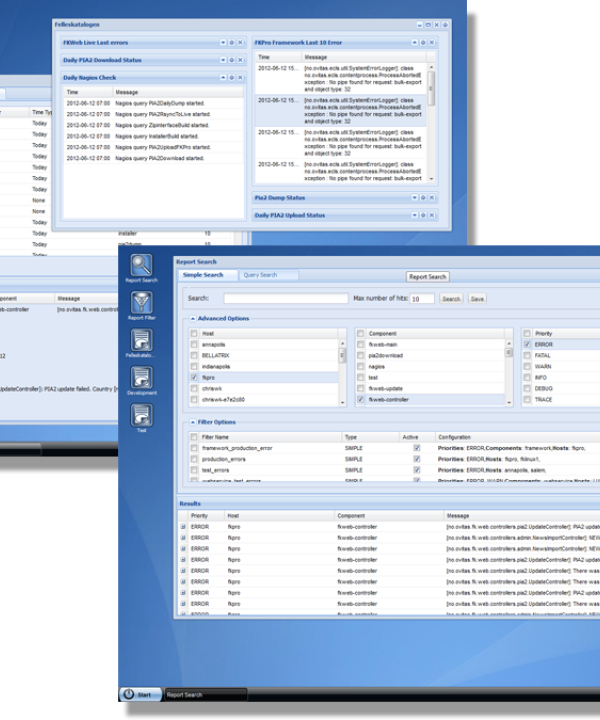Expand the Daily PIA2 Download Status panel
600x720 pixels.
[222, 60]
